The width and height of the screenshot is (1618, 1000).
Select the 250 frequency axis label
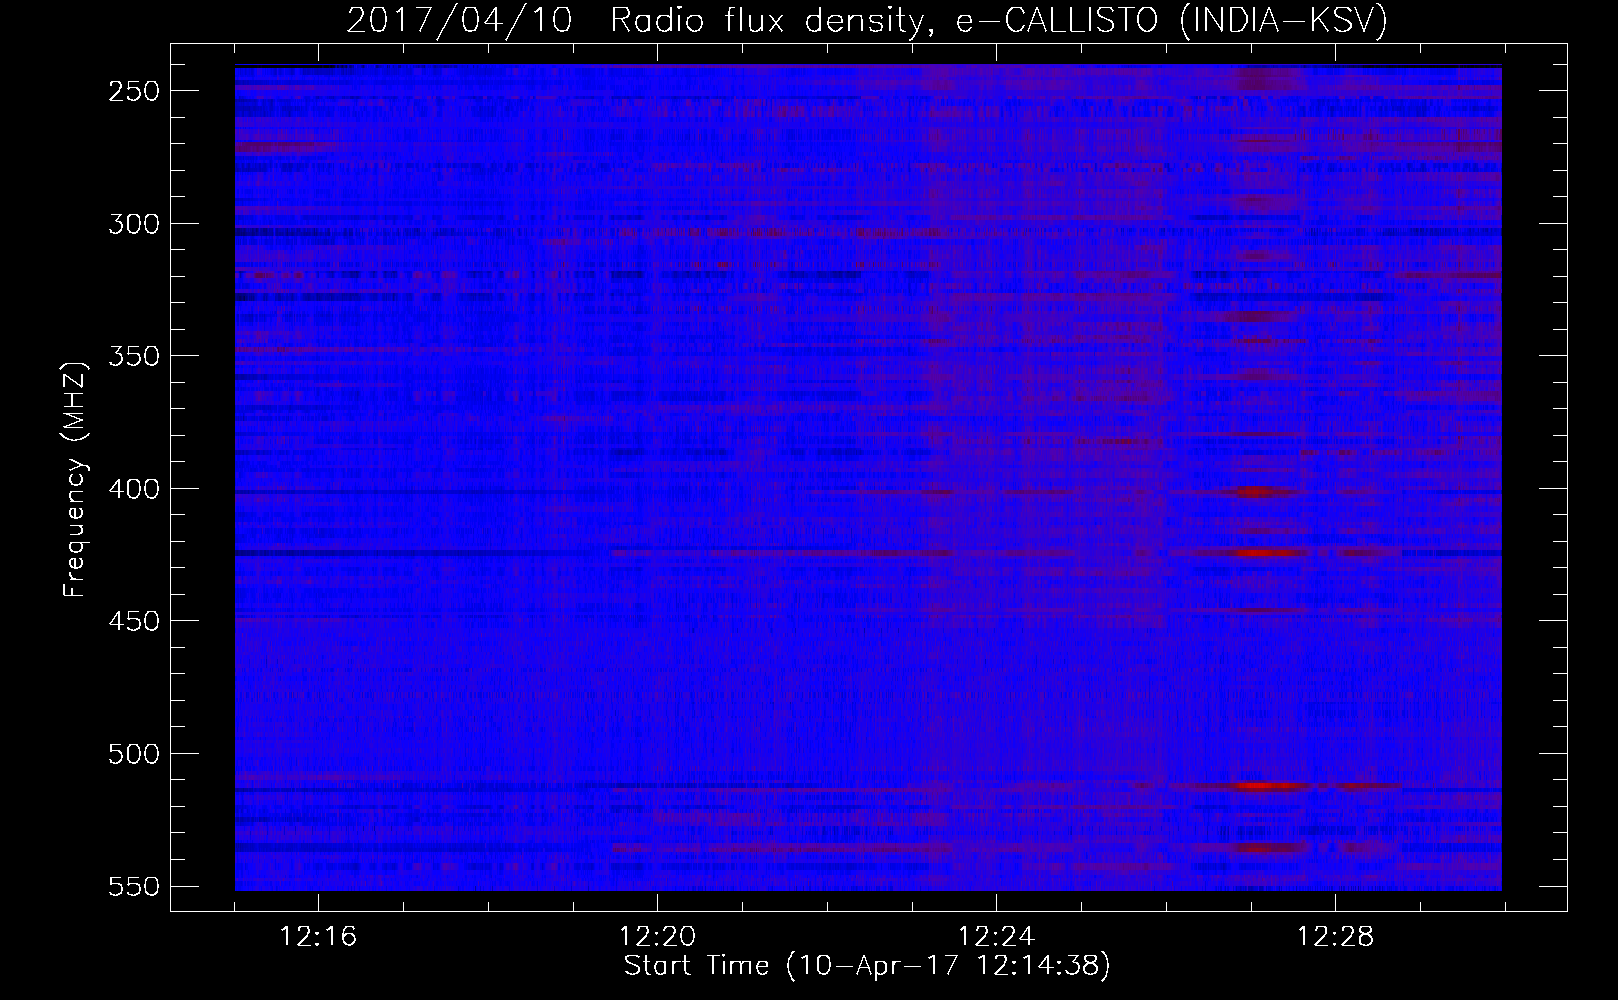coord(133,91)
